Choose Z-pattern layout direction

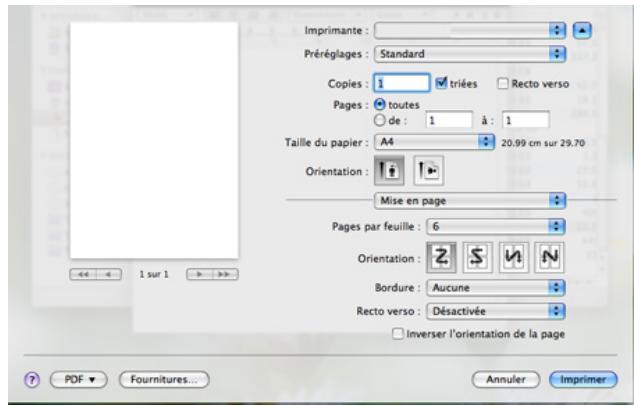pyautogui.click(x=442, y=257)
